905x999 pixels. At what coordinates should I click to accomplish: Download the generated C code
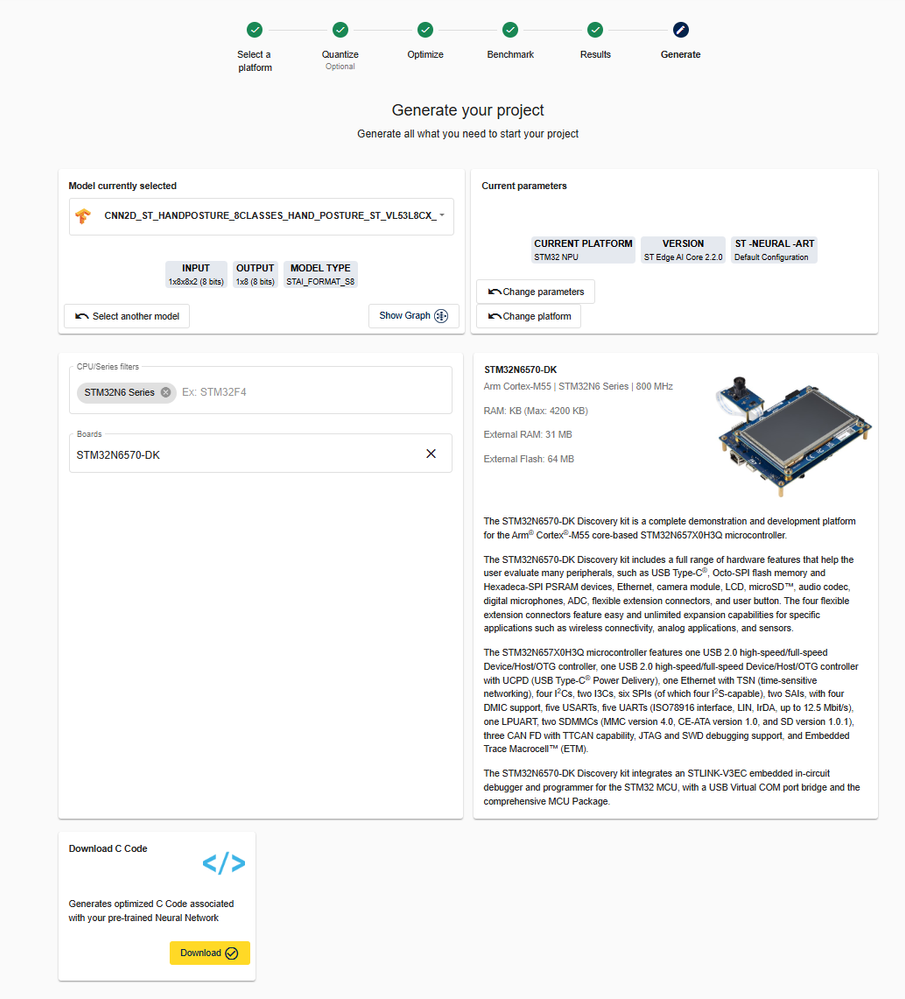pyautogui.click(x=210, y=953)
